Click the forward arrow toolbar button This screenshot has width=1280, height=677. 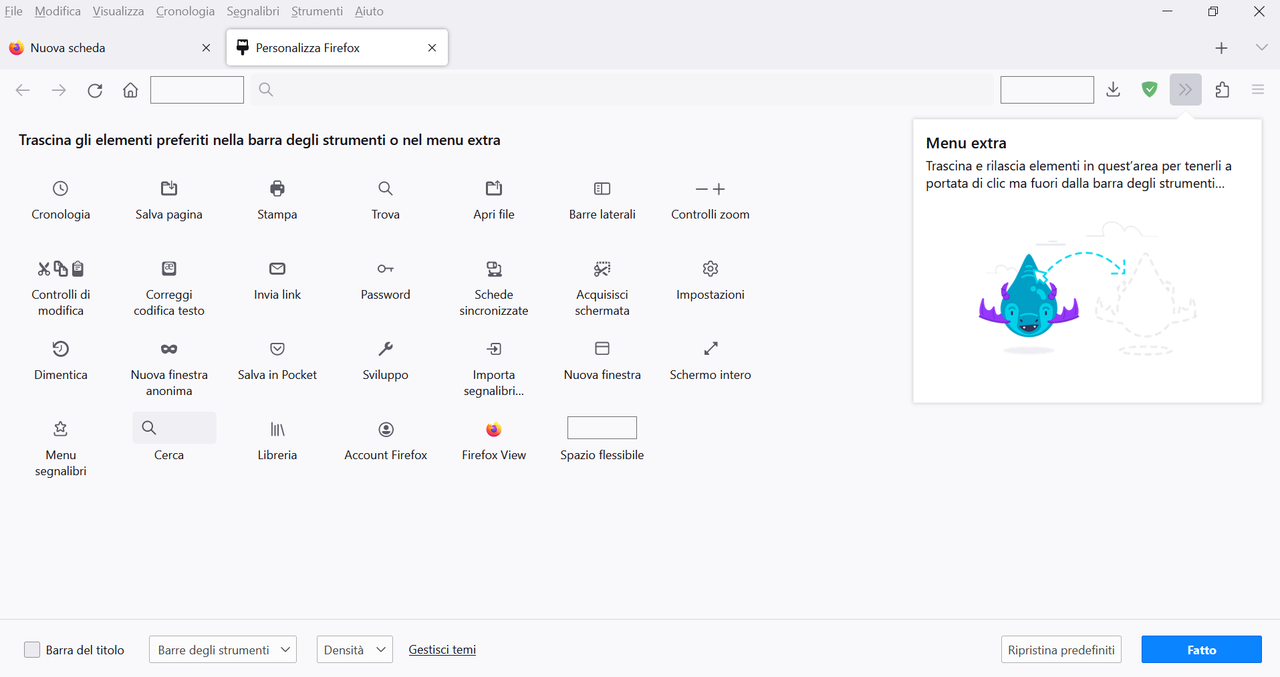tap(59, 90)
